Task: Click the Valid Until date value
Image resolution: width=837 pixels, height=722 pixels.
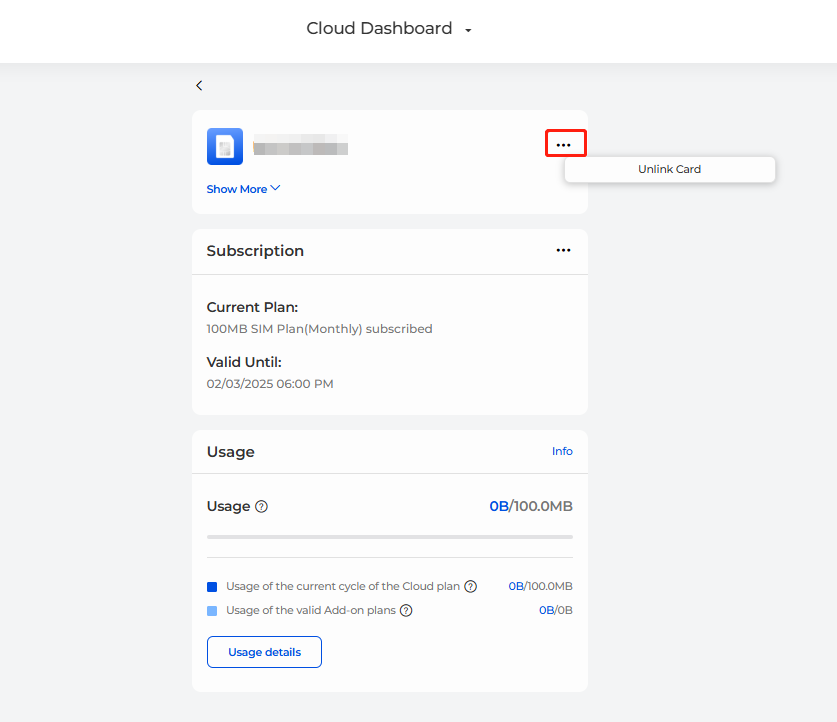Action: tap(270, 384)
